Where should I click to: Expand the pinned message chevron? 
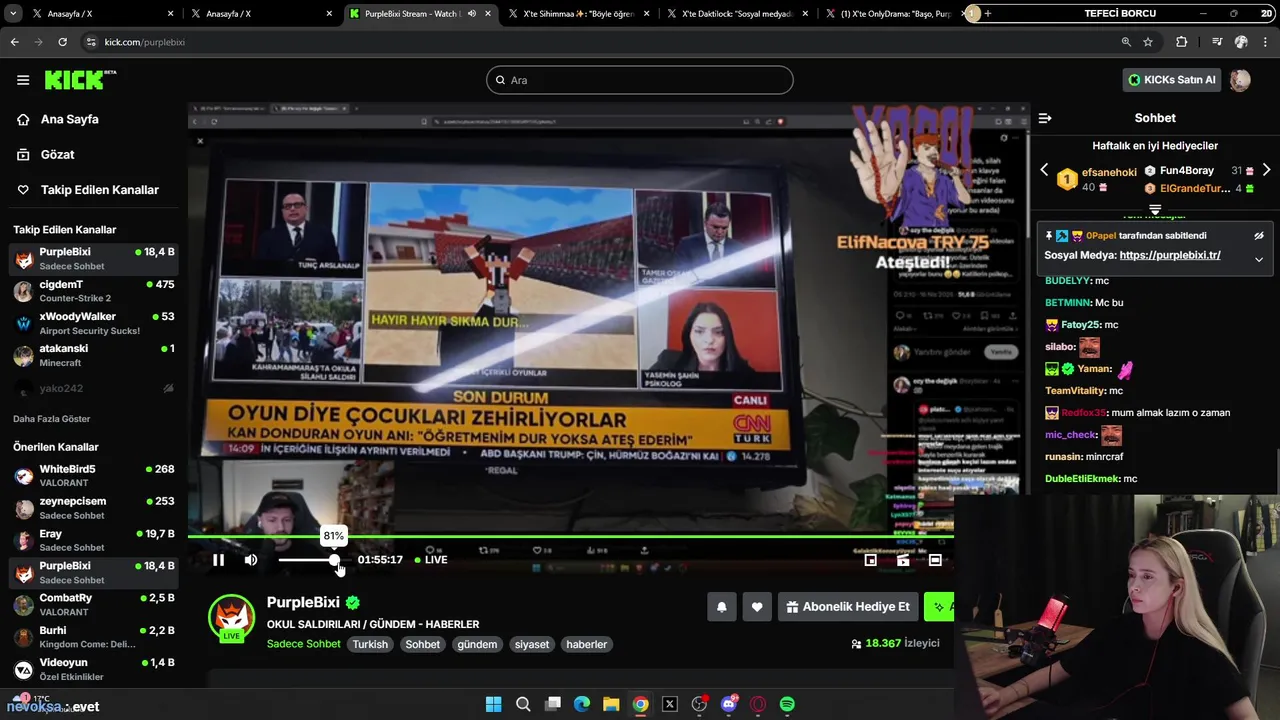(1259, 259)
